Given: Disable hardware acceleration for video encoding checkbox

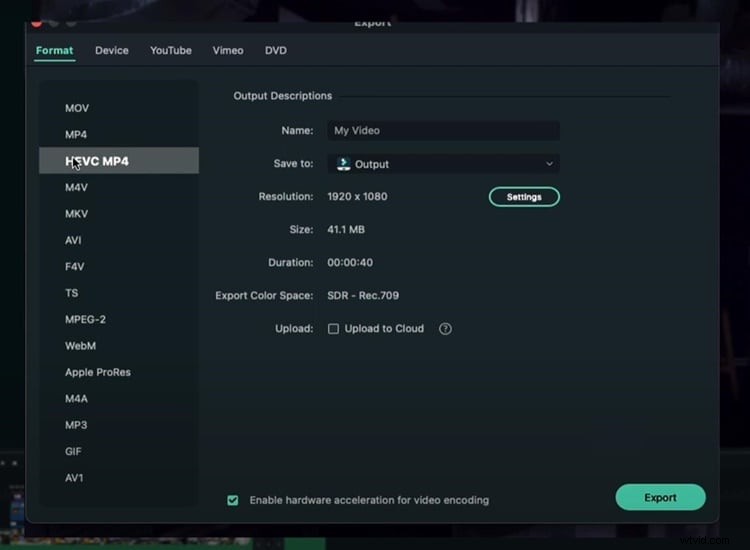Looking at the screenshot, I should (x=233, y=500).
